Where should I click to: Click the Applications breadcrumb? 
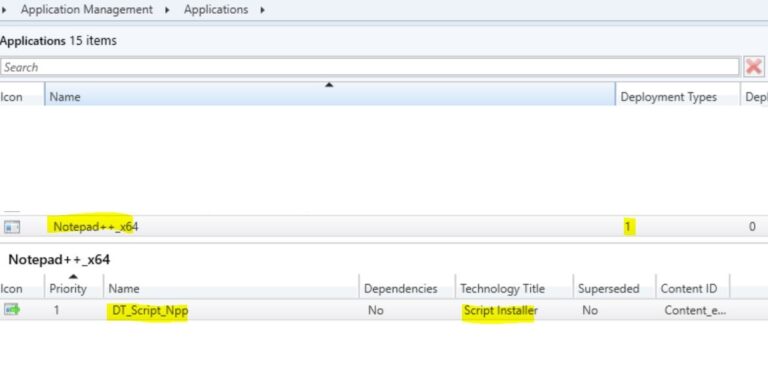tap(216, 9)
